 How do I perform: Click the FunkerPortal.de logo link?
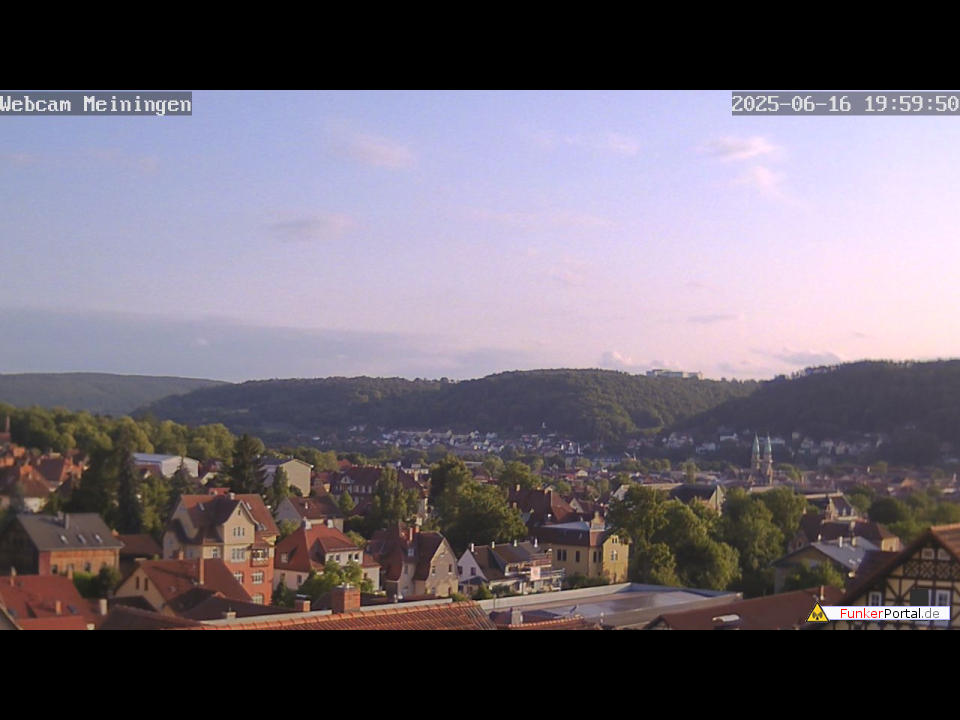(x=878, y=613)
